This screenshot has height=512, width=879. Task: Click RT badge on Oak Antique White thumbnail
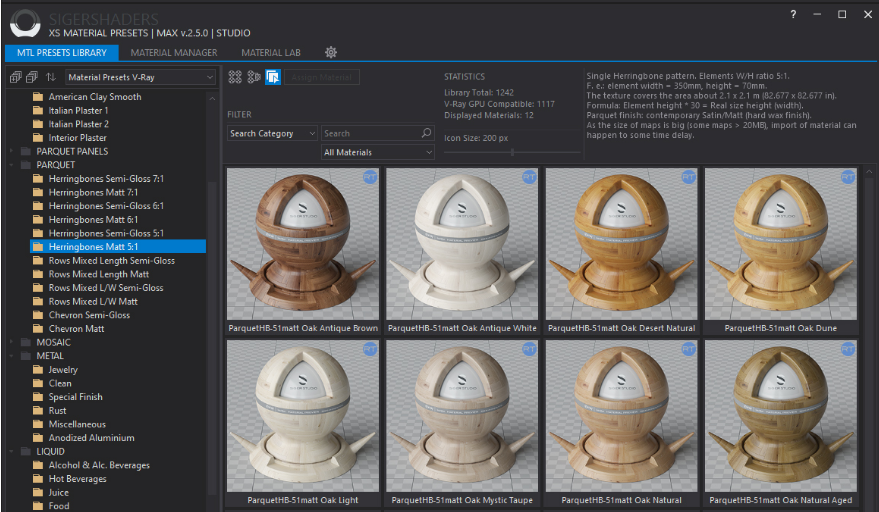[529, 177]
